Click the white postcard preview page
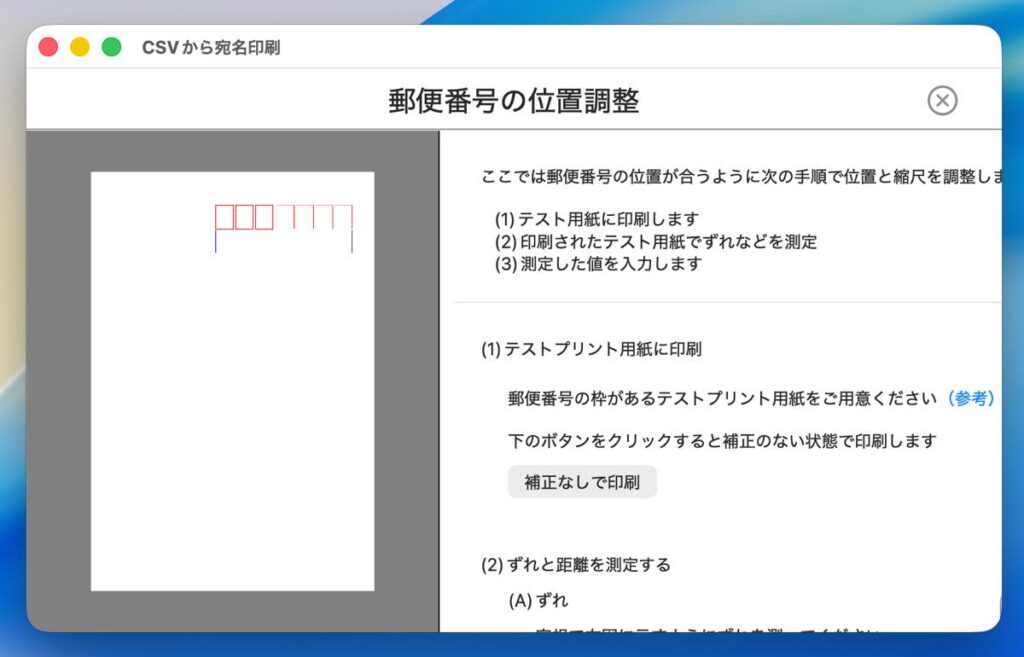The image size is (1024, 657). coord(232,420)
